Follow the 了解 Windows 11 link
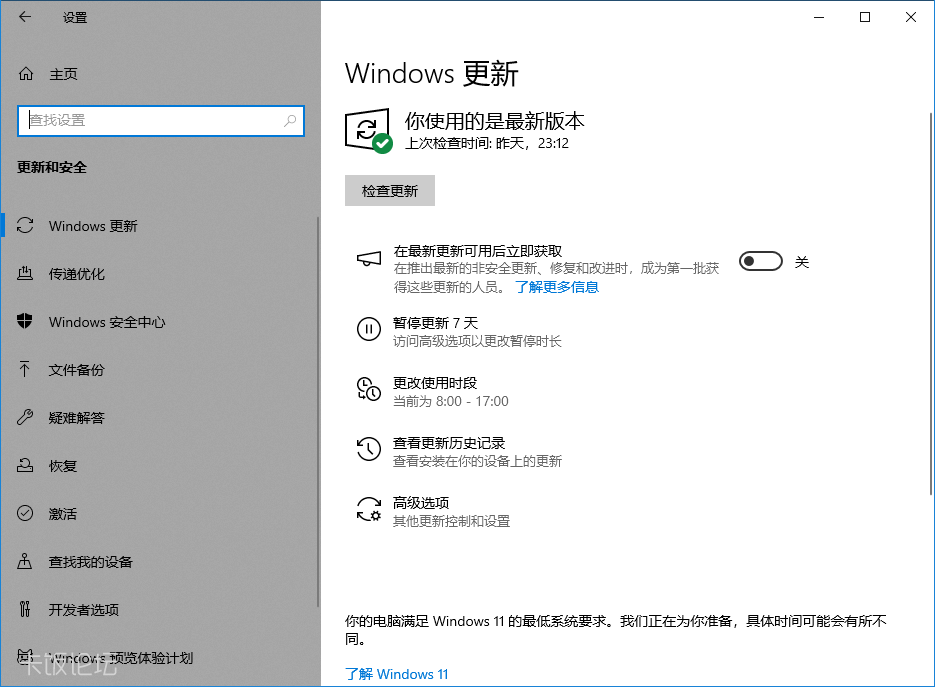The width and height of the screenshot is (935, 687). (396, 674)
